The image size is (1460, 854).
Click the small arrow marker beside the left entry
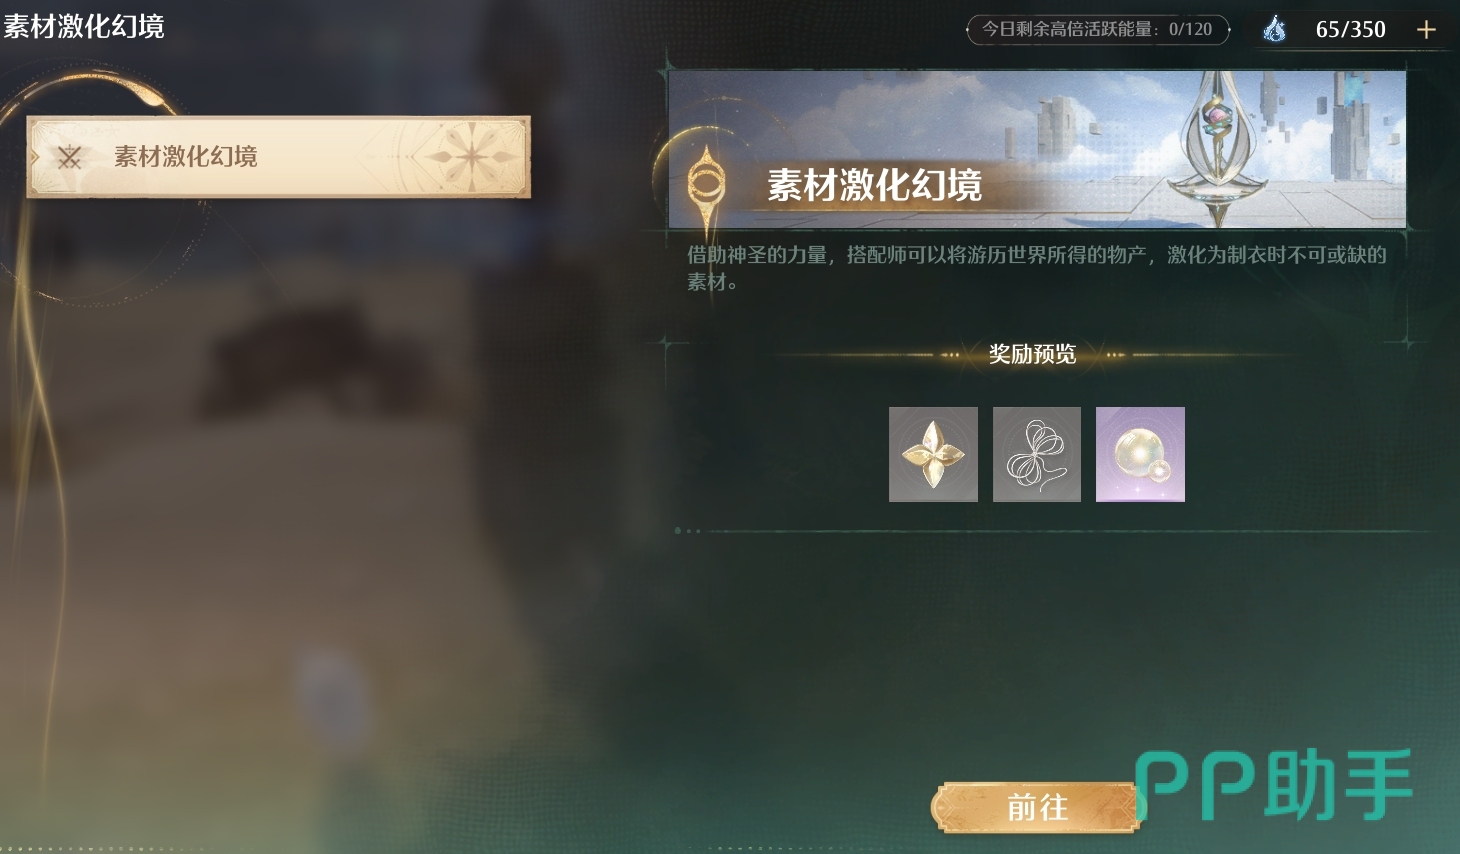36,157
